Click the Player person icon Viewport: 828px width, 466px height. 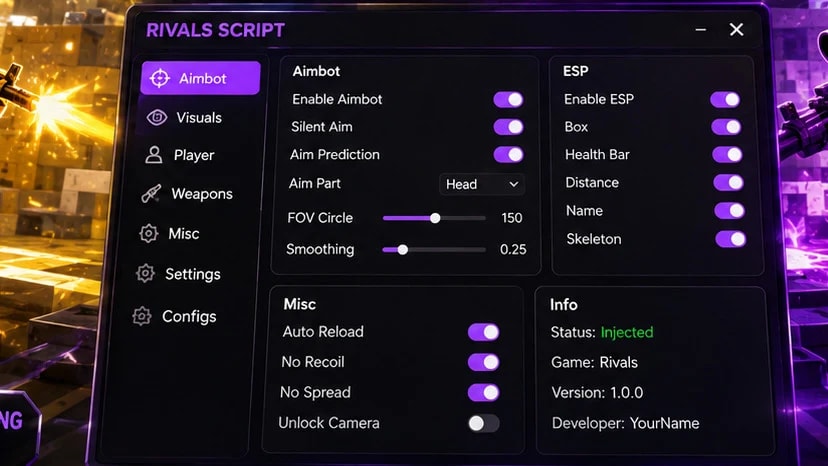pos(154,155)
